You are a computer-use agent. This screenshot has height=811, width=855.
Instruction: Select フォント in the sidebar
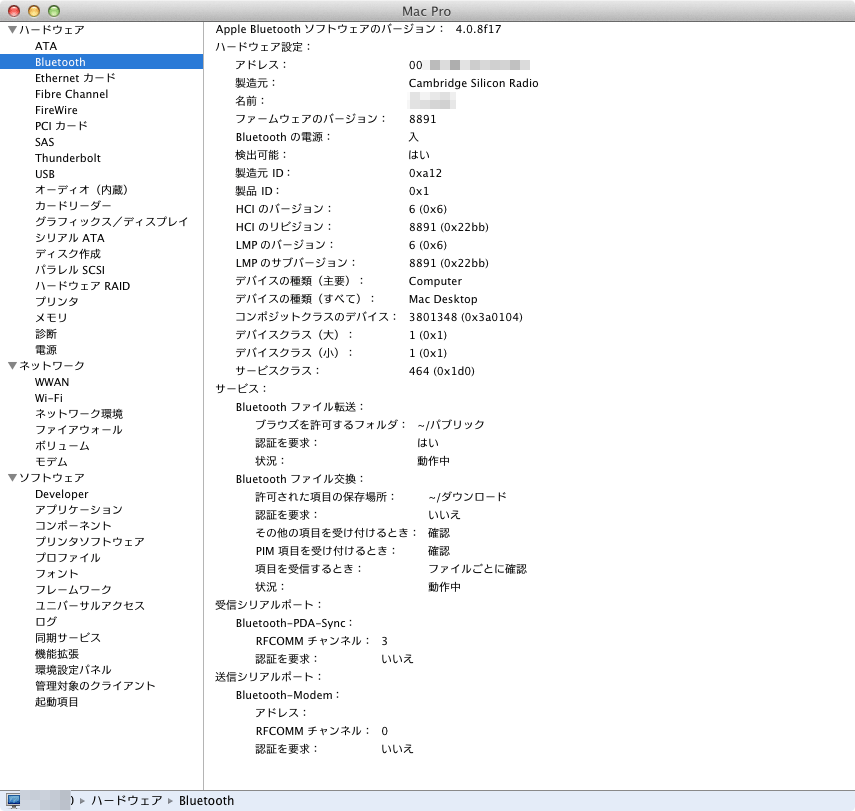57,574
